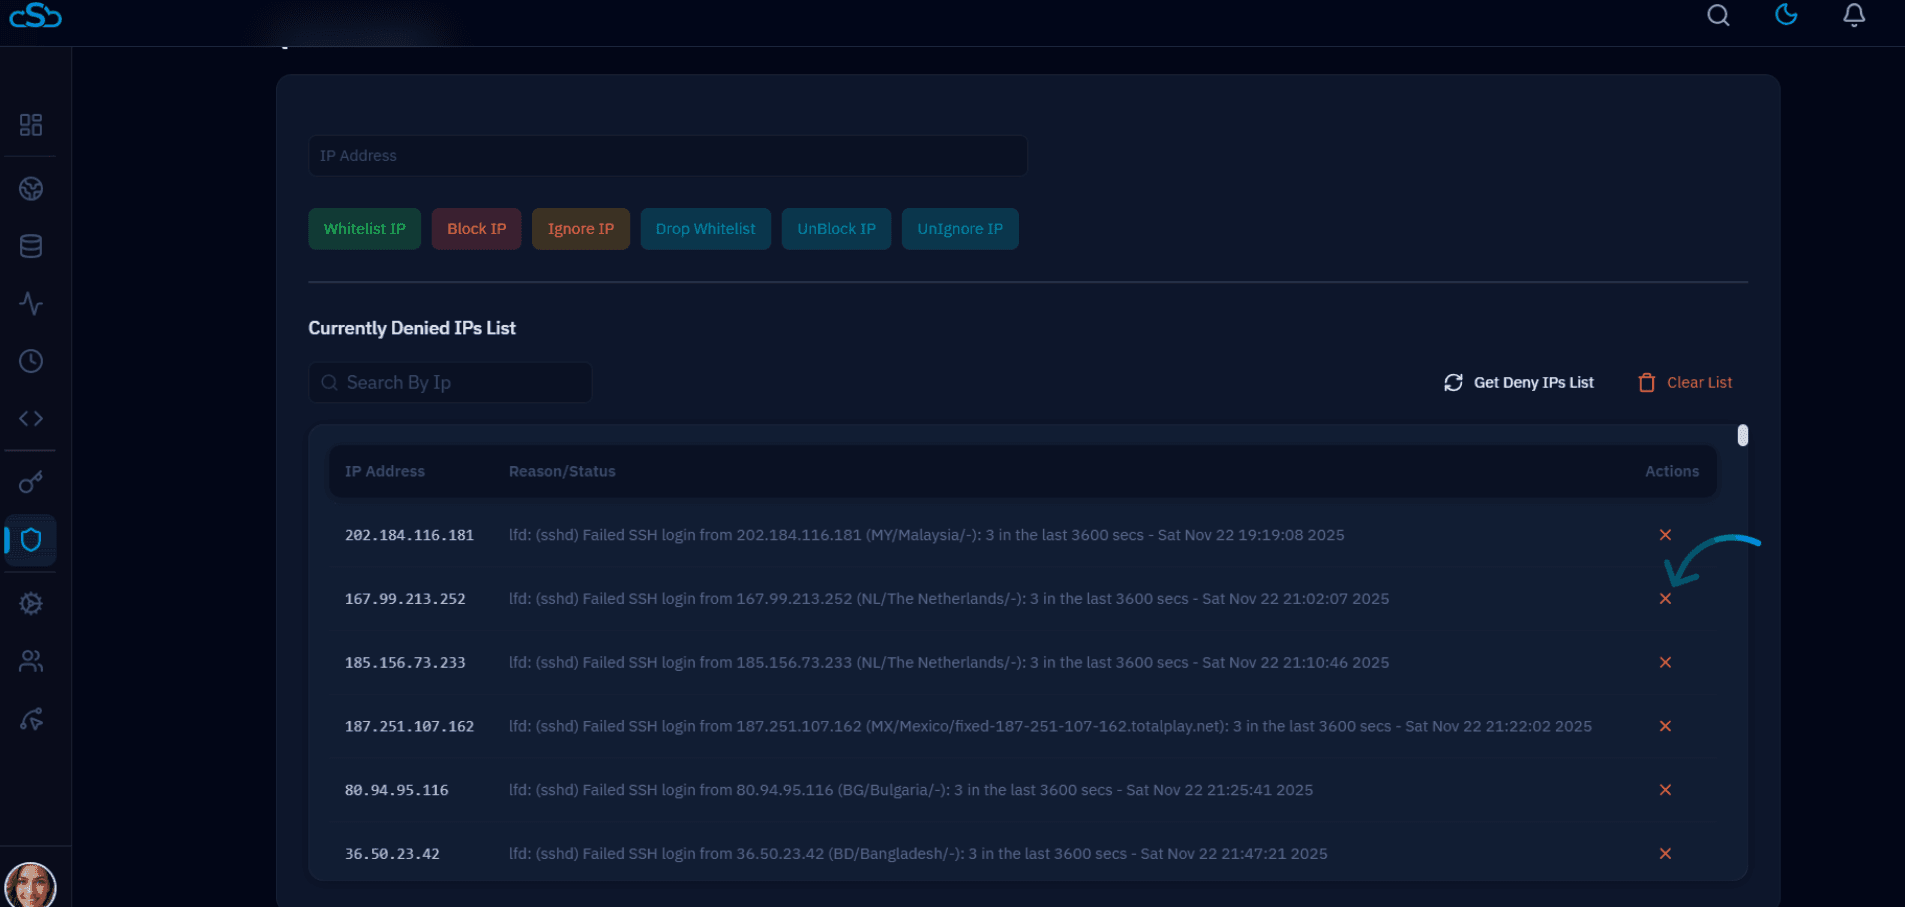Viewport: 1905px width, 907px height.
Task: Remove denied IP 36.50.23.42
Action: 1665,854
